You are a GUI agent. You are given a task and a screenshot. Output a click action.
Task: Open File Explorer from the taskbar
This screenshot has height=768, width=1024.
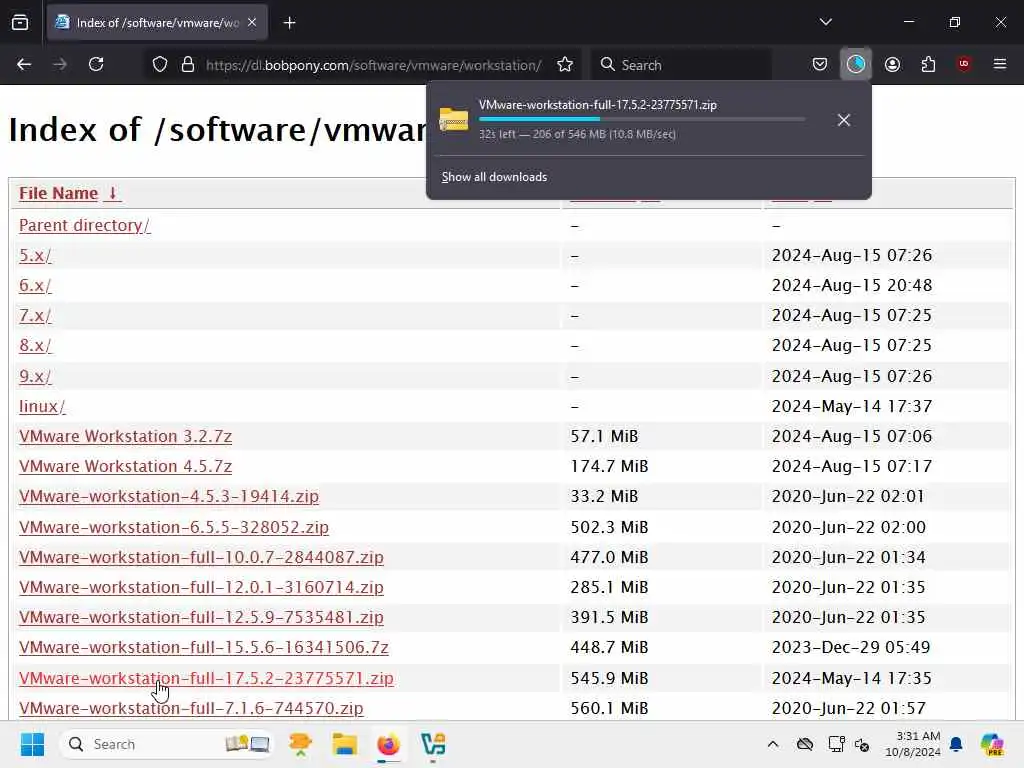[344, 744]
